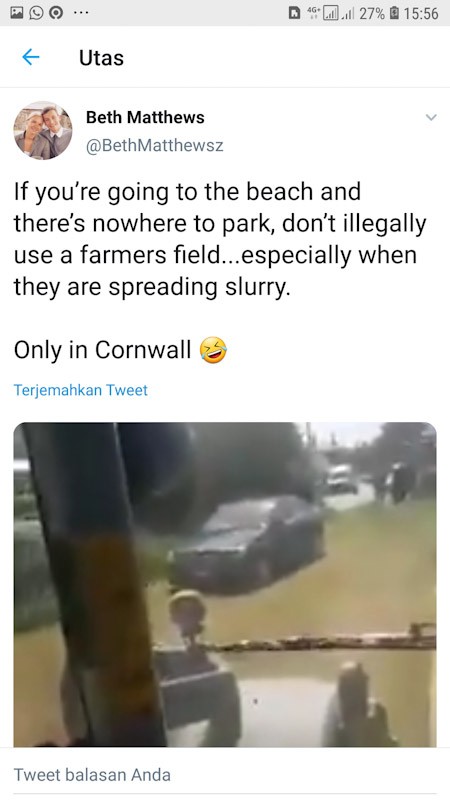450x800 pixels.
Task: Tap the Utas thread title
Action: 101,58
